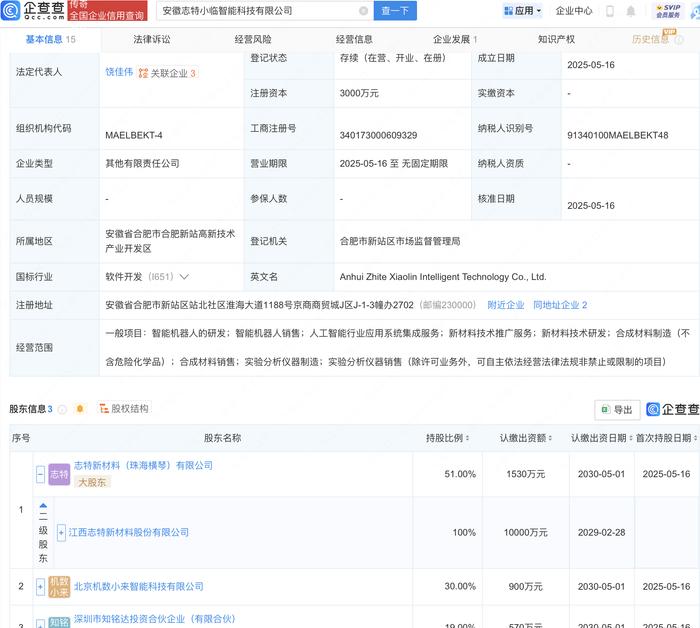Click the 大股东 tag
Viewport: 700px width, 628px height.
point(92,482)
